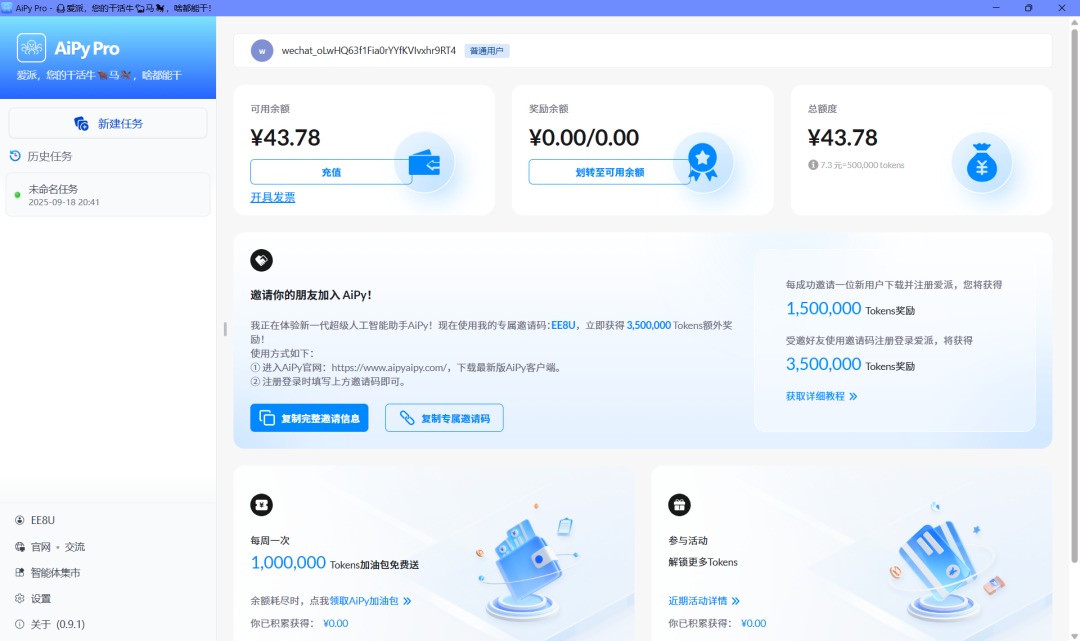The width and height of the screenshot is (1080, 641).
Task: Open 交流 in the sidebar
Action: [x=75, y=547]
